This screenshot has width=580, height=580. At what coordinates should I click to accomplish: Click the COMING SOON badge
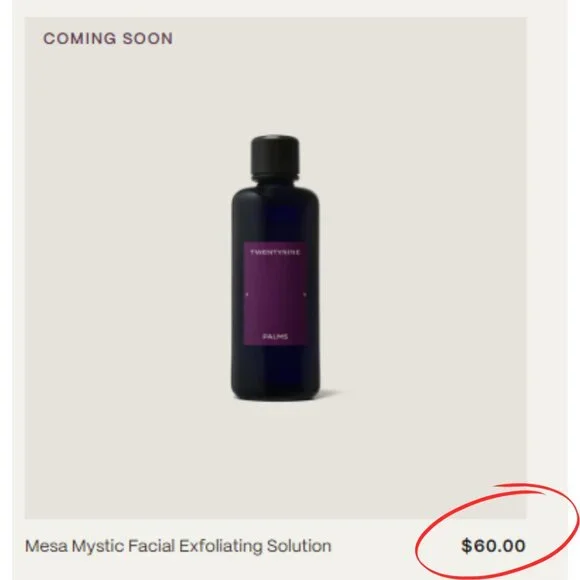point(108,38)
